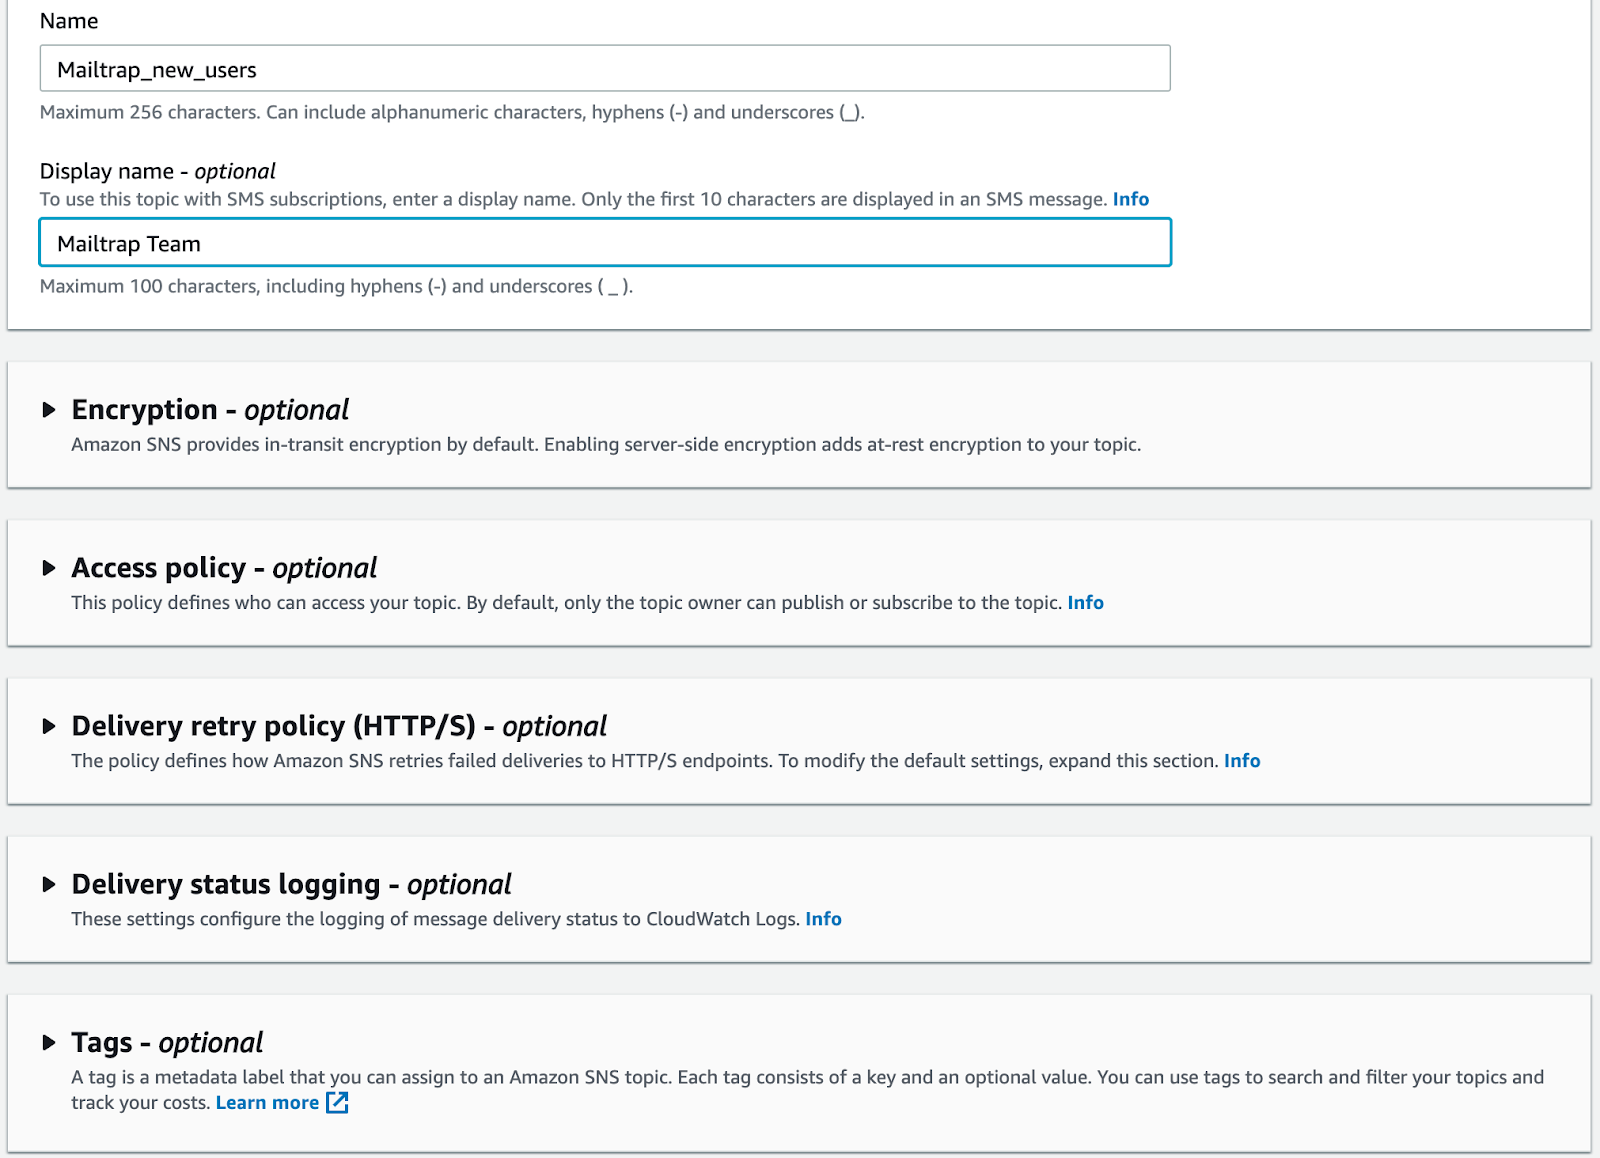Image resolution: width=1600 pixels, height=1158 pixels.
Task: Open Info link for Display name
Action: [1130, 199]
